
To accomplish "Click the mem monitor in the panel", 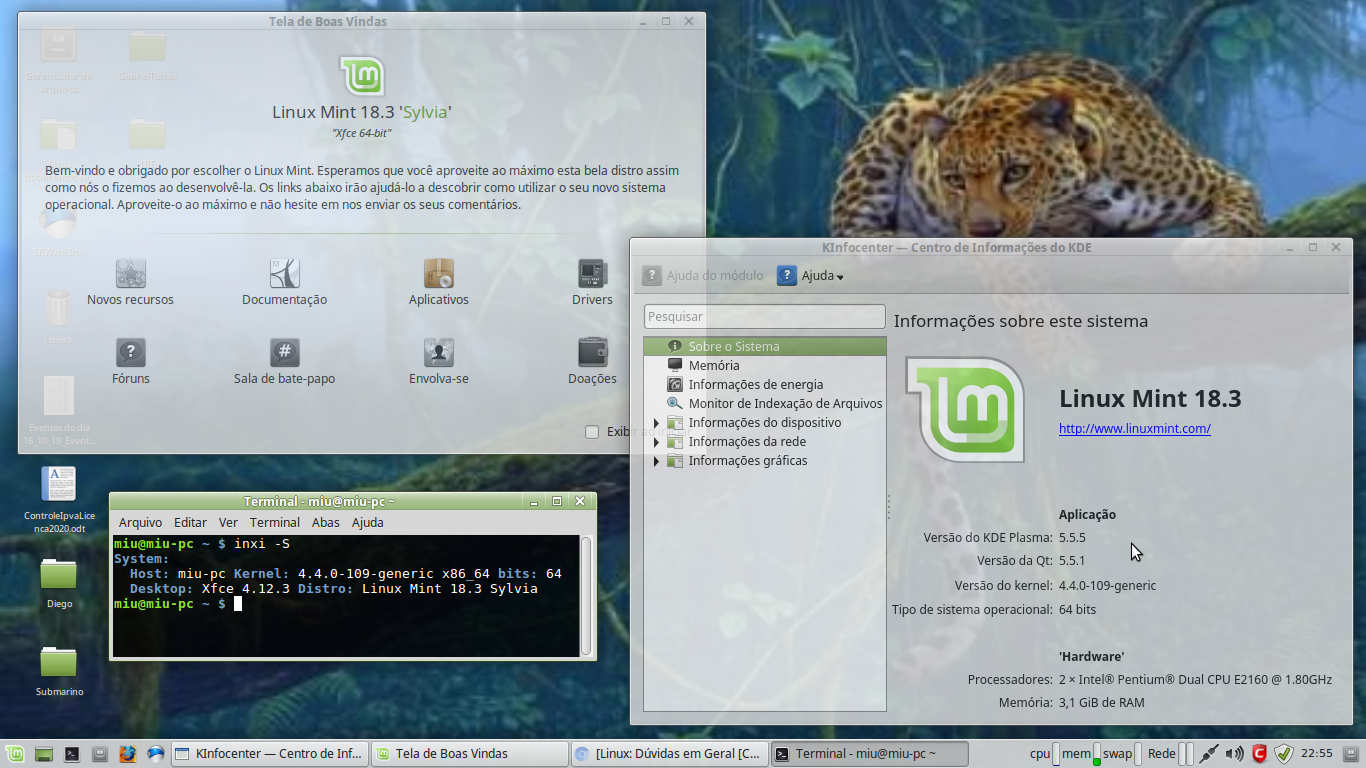I will pos(1081,754).
